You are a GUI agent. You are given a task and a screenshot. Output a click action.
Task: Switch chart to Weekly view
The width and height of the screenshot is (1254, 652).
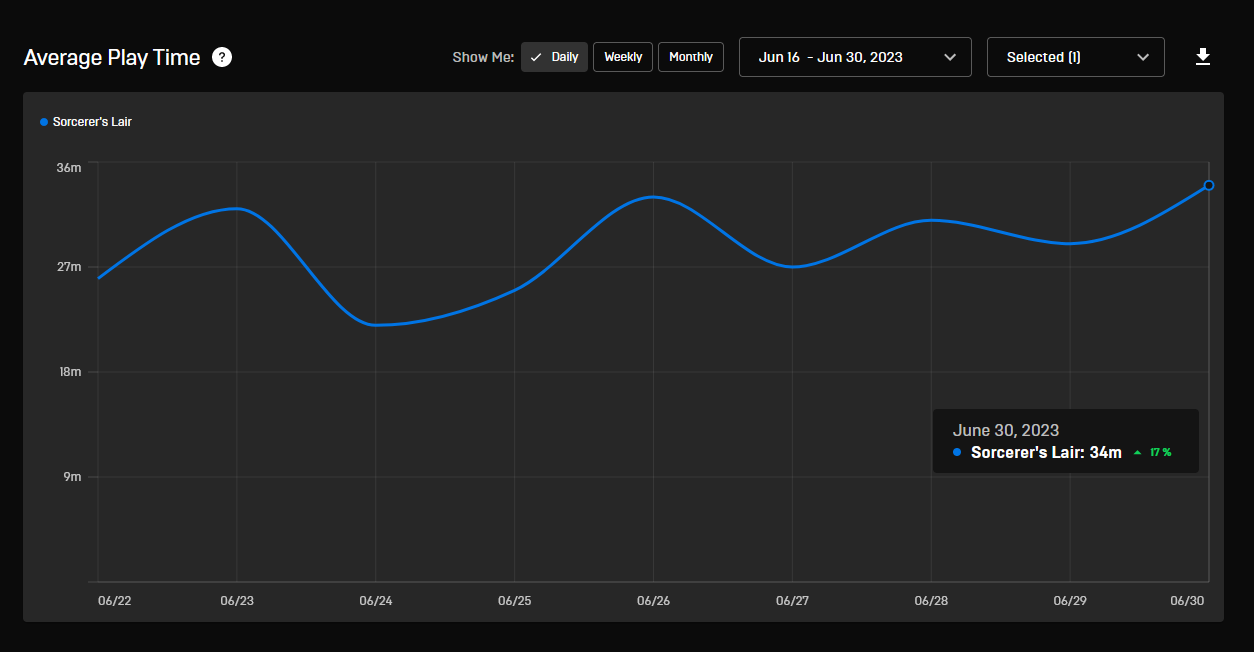(x=623, y=57)
